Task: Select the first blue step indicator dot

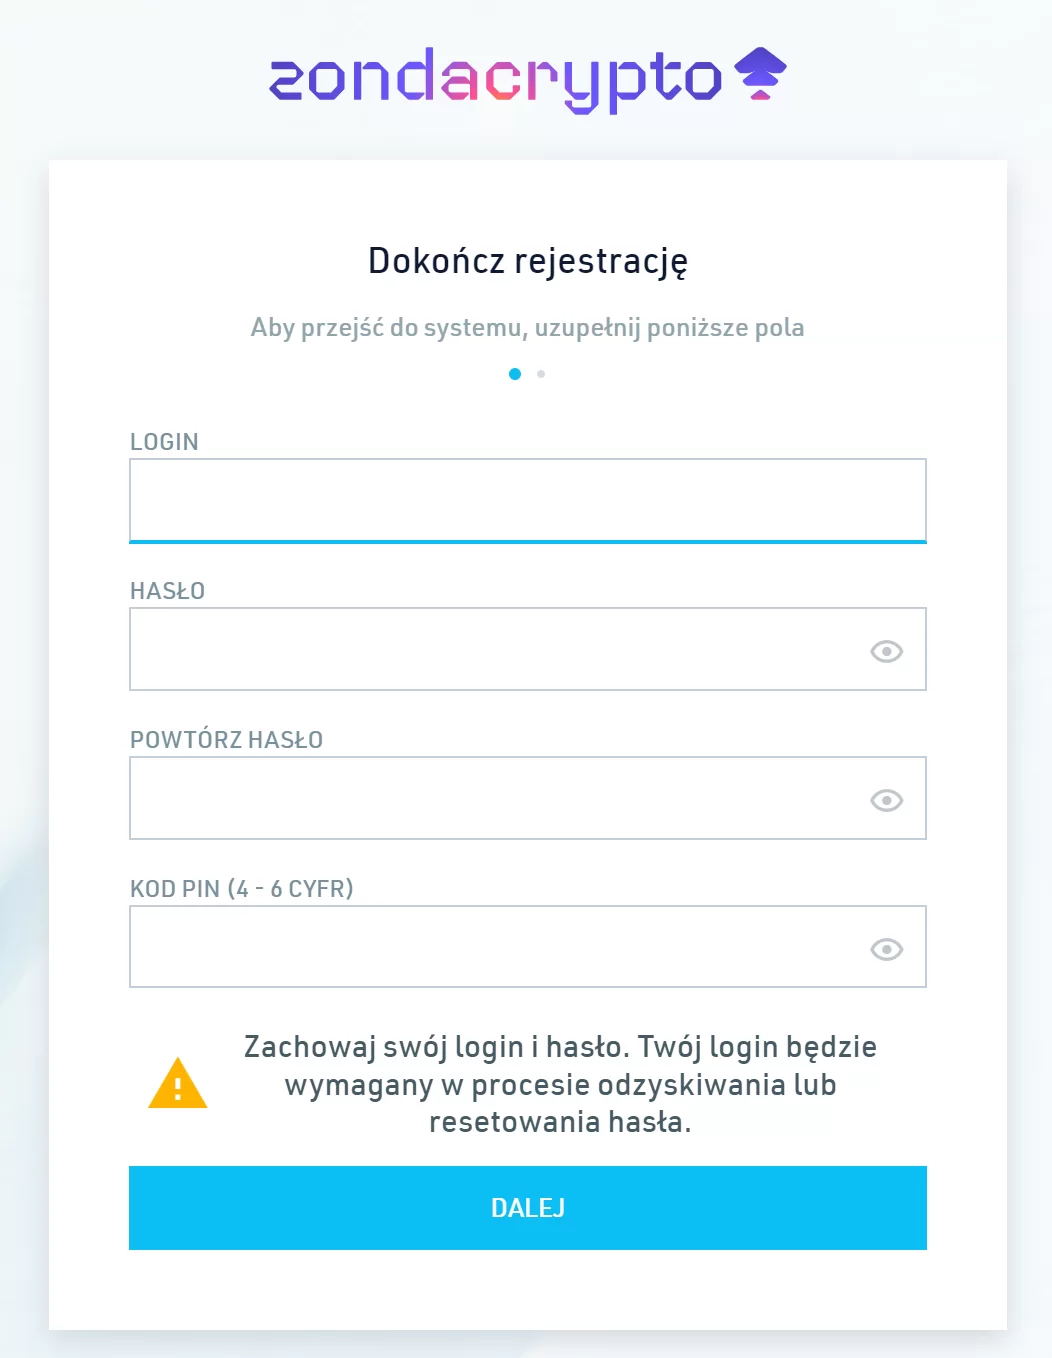Action: pos(515,374)
